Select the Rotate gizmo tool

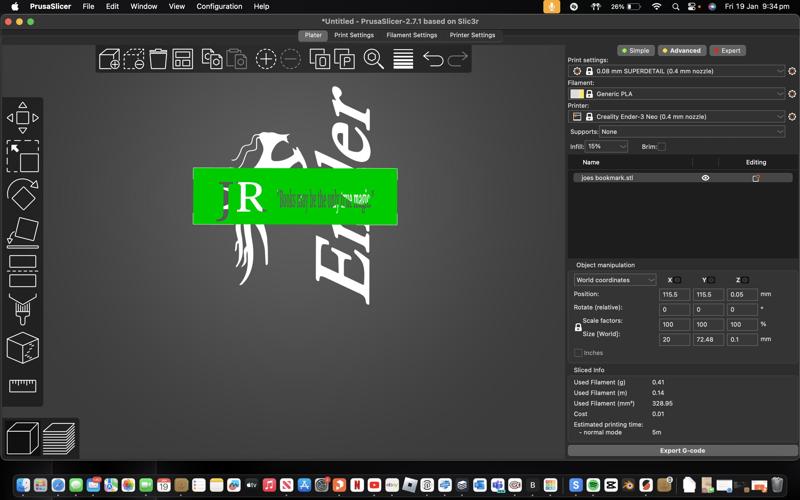pos(22,194)
